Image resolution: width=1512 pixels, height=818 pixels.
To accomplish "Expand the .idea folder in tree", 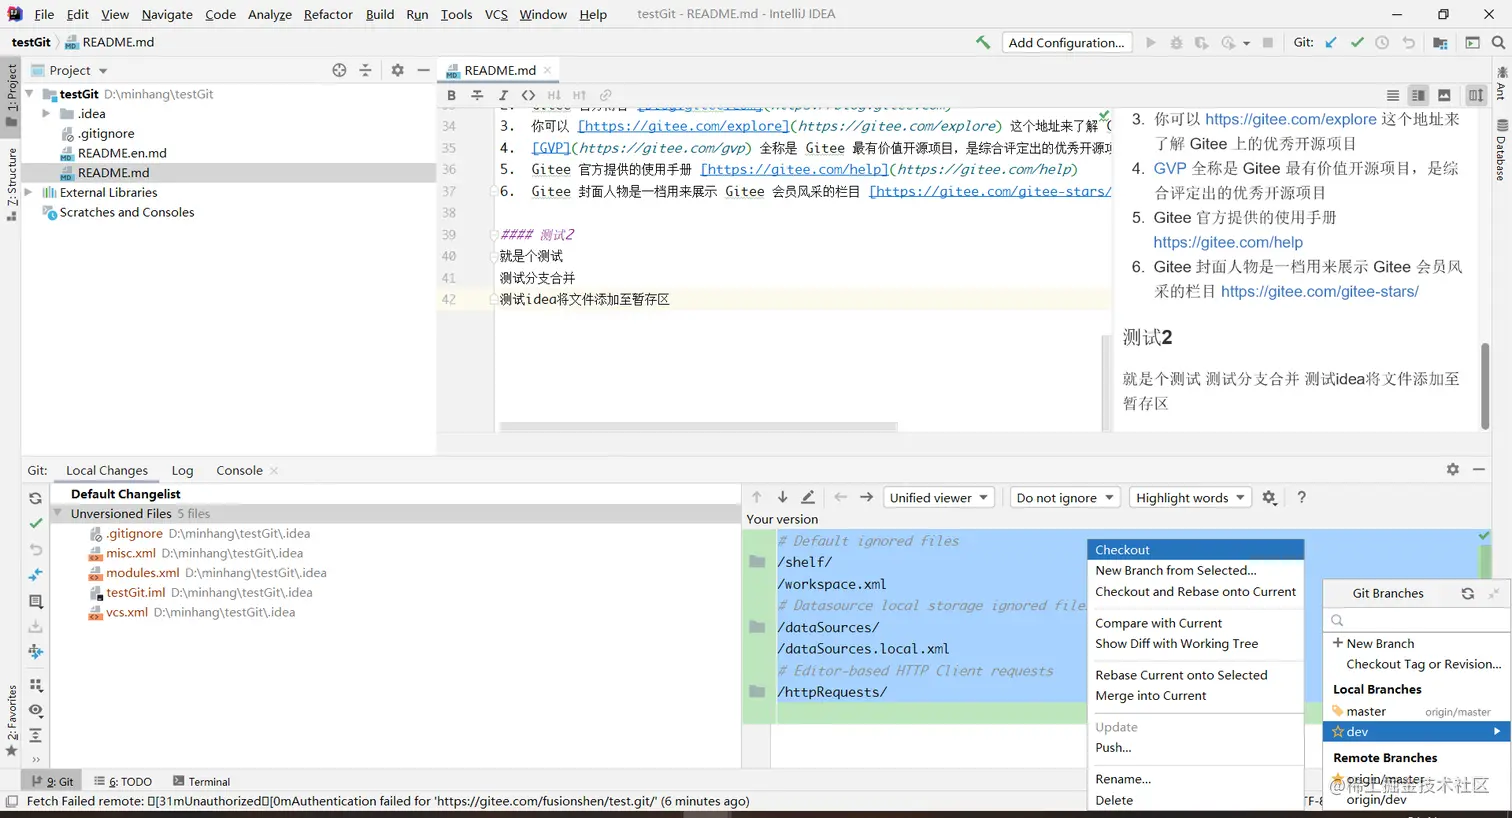I will coord(46,114).
